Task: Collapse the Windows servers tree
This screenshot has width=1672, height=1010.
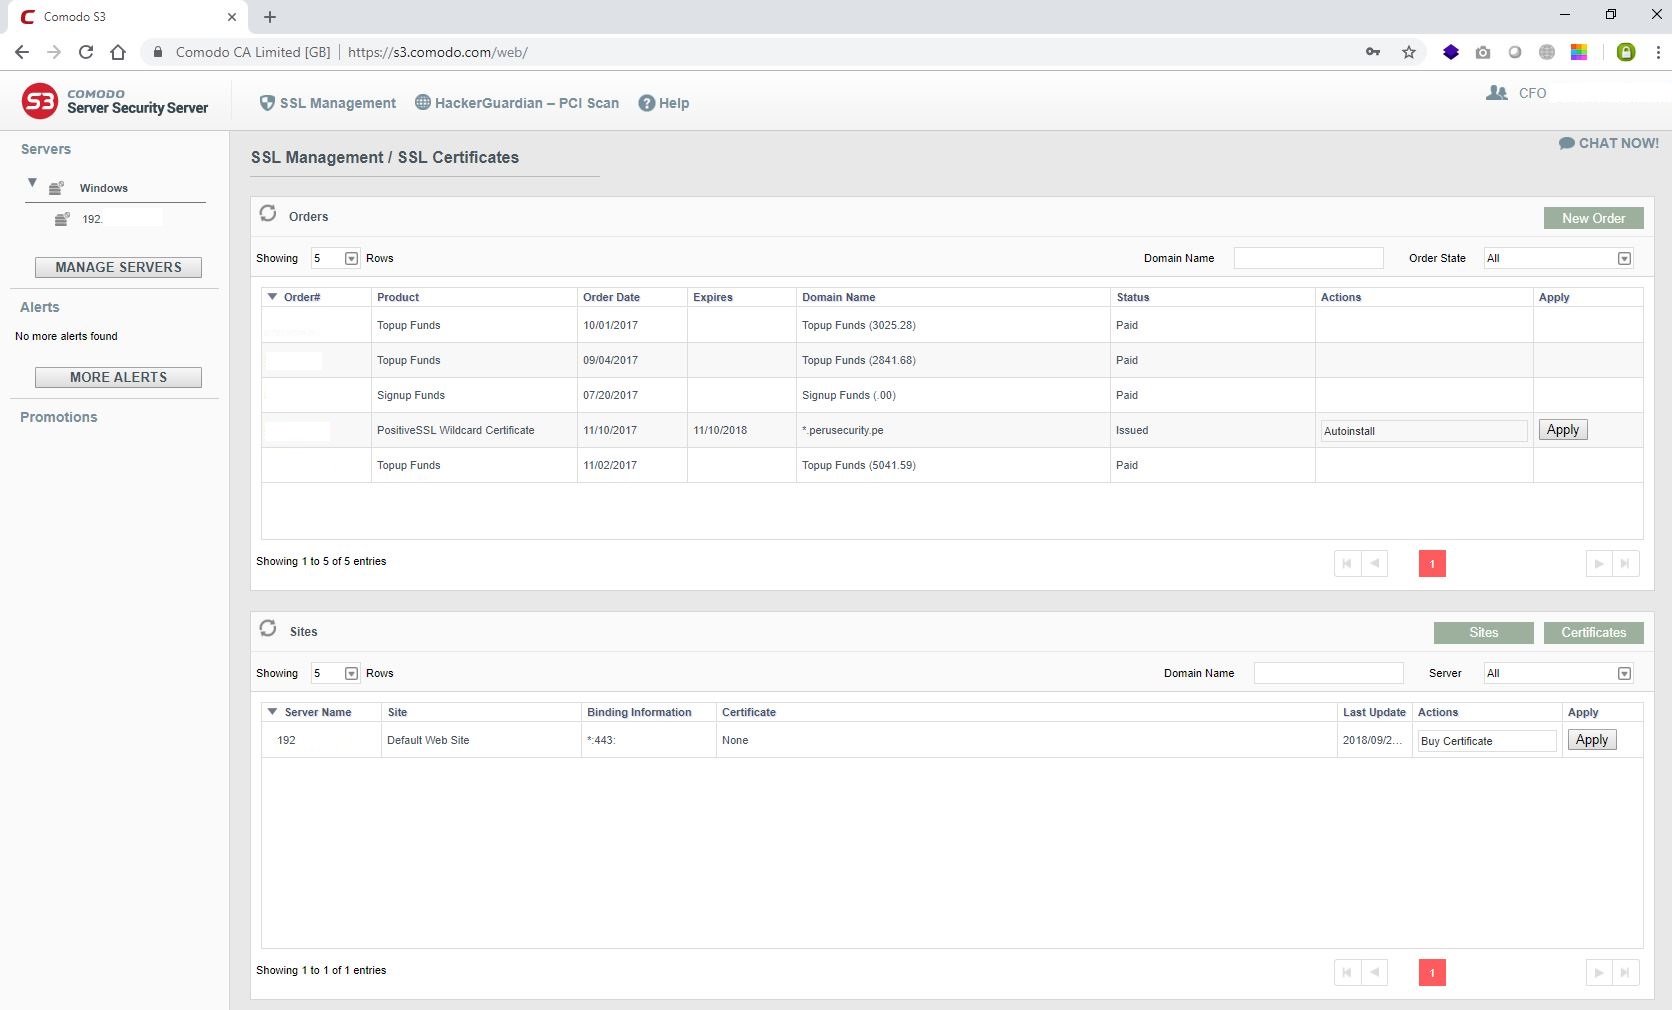Action: click(32, 183)
